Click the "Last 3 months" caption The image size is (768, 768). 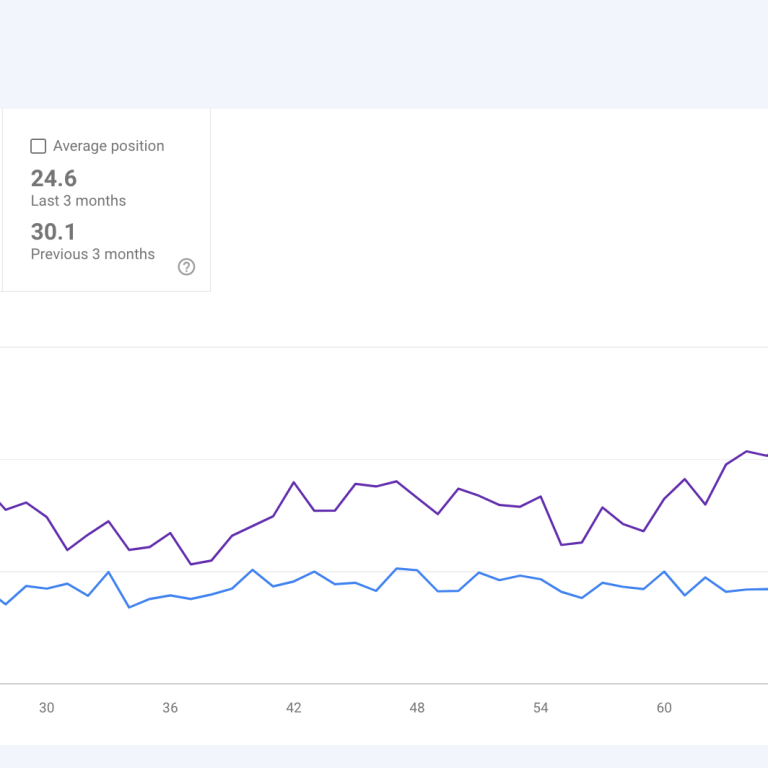click(78, 201)
